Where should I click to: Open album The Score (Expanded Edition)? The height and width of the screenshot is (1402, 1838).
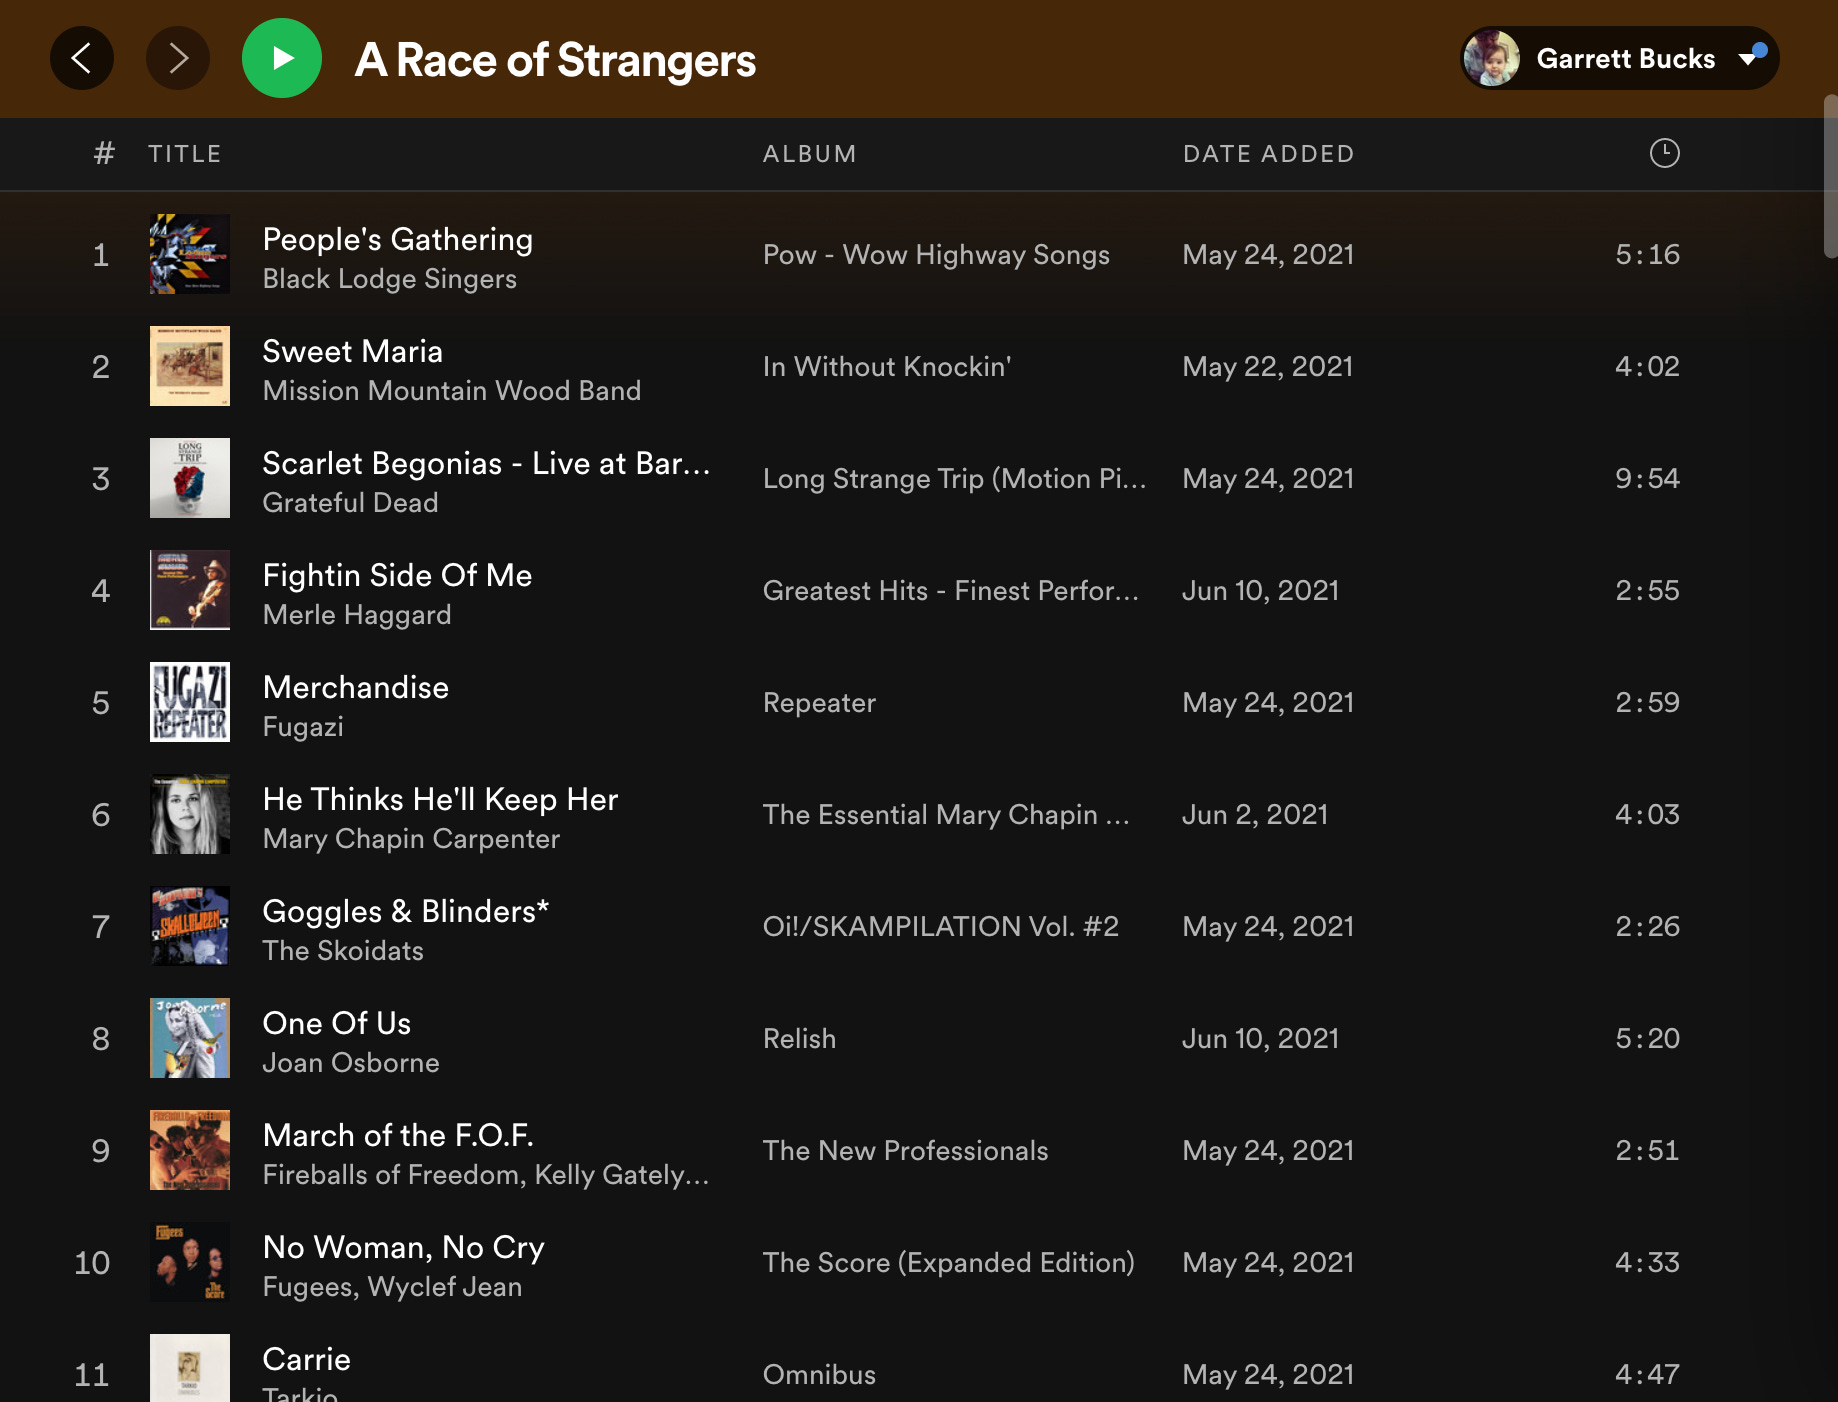click(x=948, y=1263)
